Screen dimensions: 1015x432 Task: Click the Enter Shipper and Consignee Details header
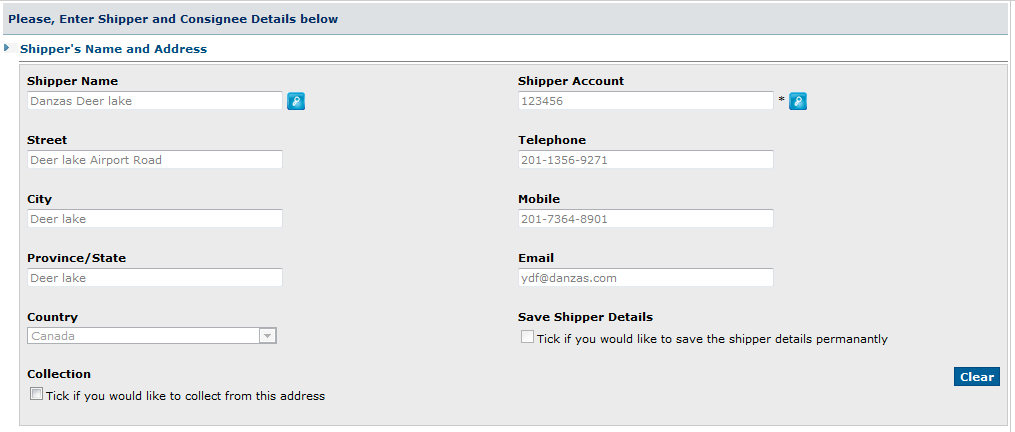(173, 19)
